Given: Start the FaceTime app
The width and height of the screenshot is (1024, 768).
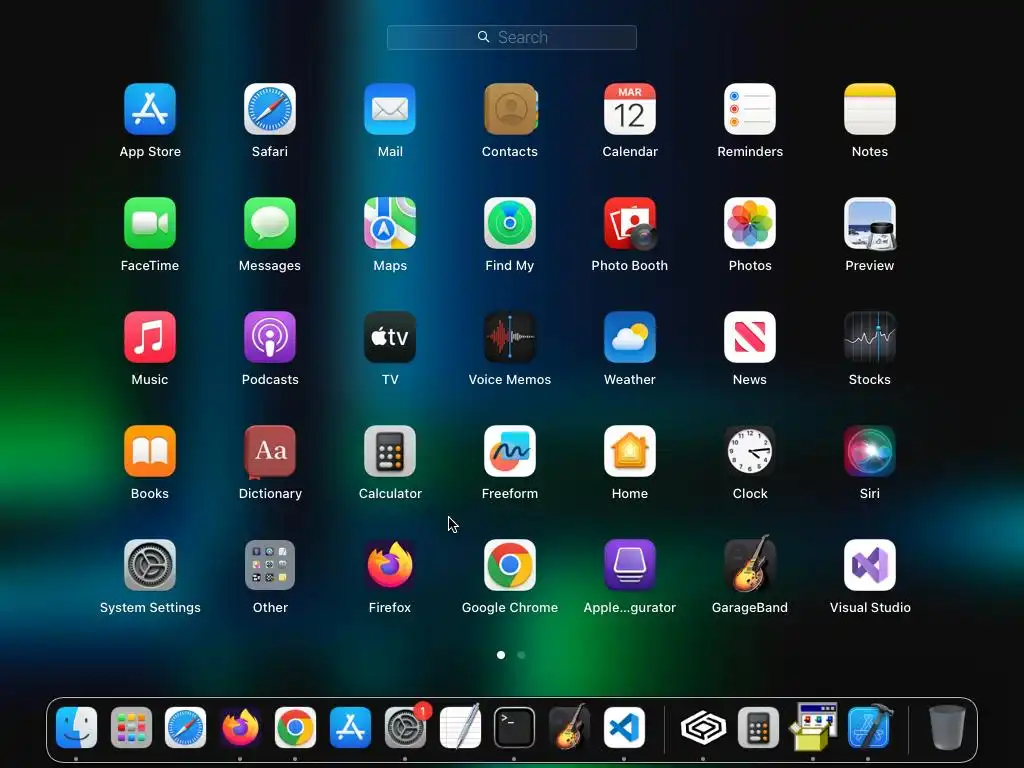Looking at the screenshot, I should point(150,223).
